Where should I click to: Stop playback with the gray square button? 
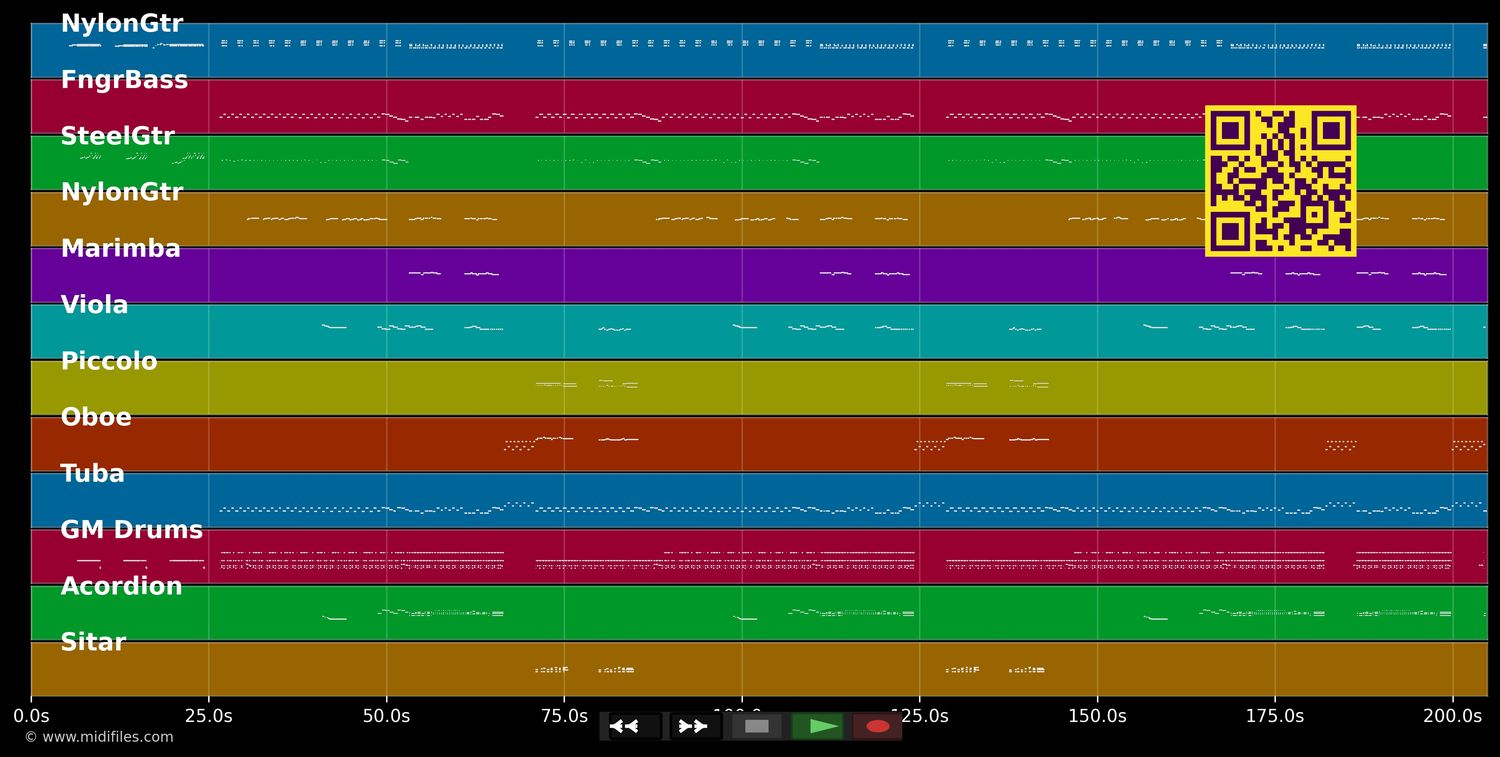757,726
